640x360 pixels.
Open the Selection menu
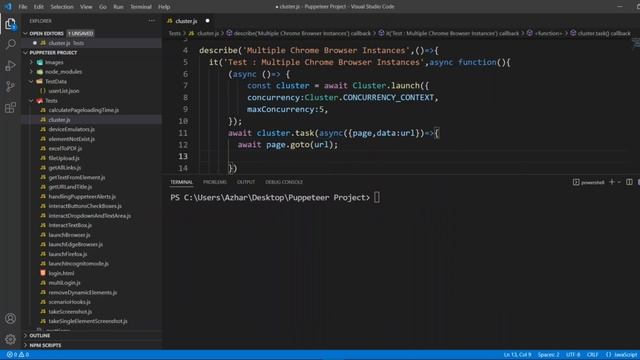[x=62, y=7]
